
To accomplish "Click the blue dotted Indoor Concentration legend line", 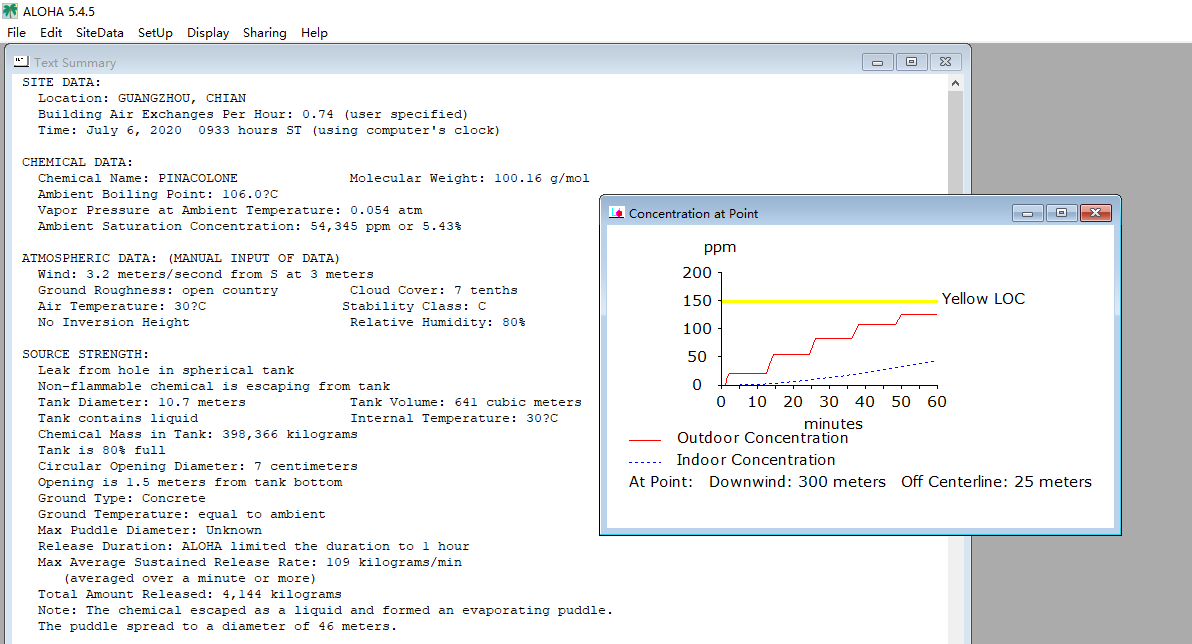I will tap(645, 462).
